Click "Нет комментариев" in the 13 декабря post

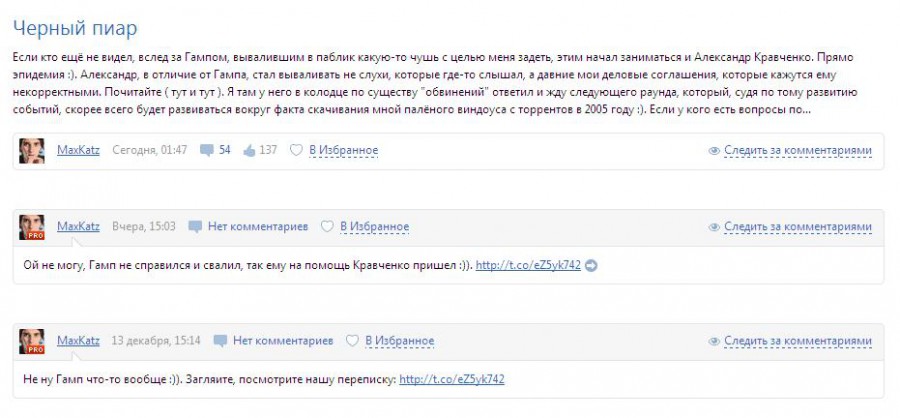[283, 340]
